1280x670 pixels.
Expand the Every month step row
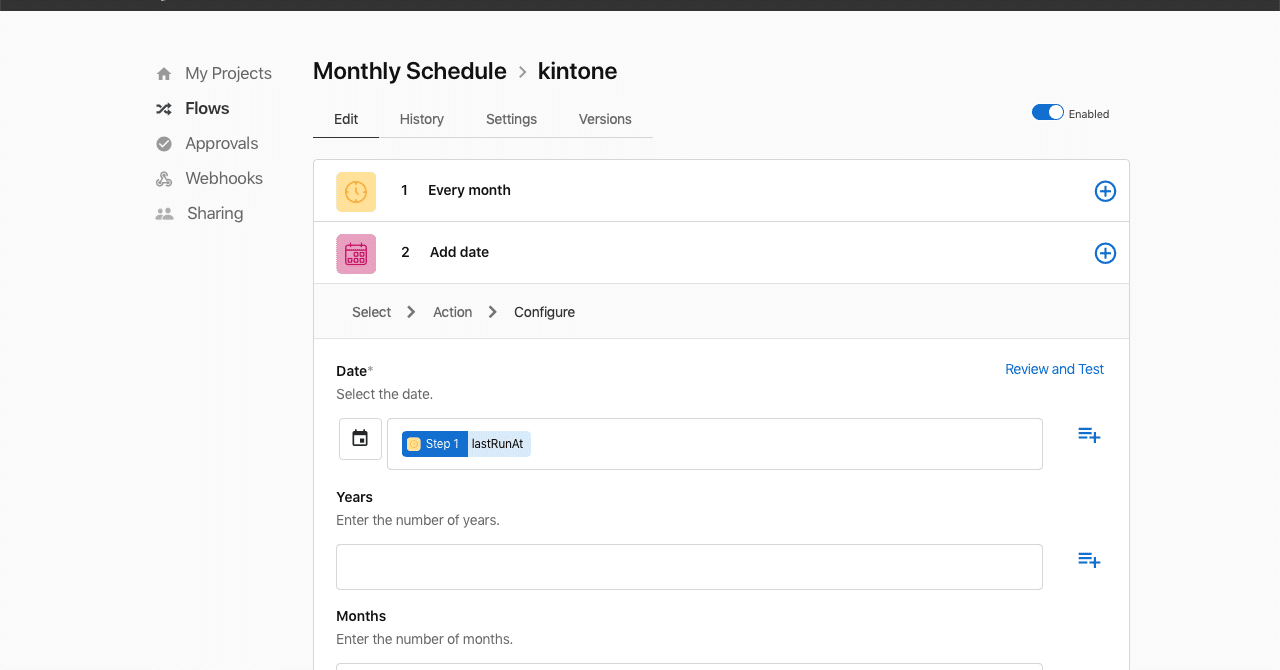pos(721,191)
